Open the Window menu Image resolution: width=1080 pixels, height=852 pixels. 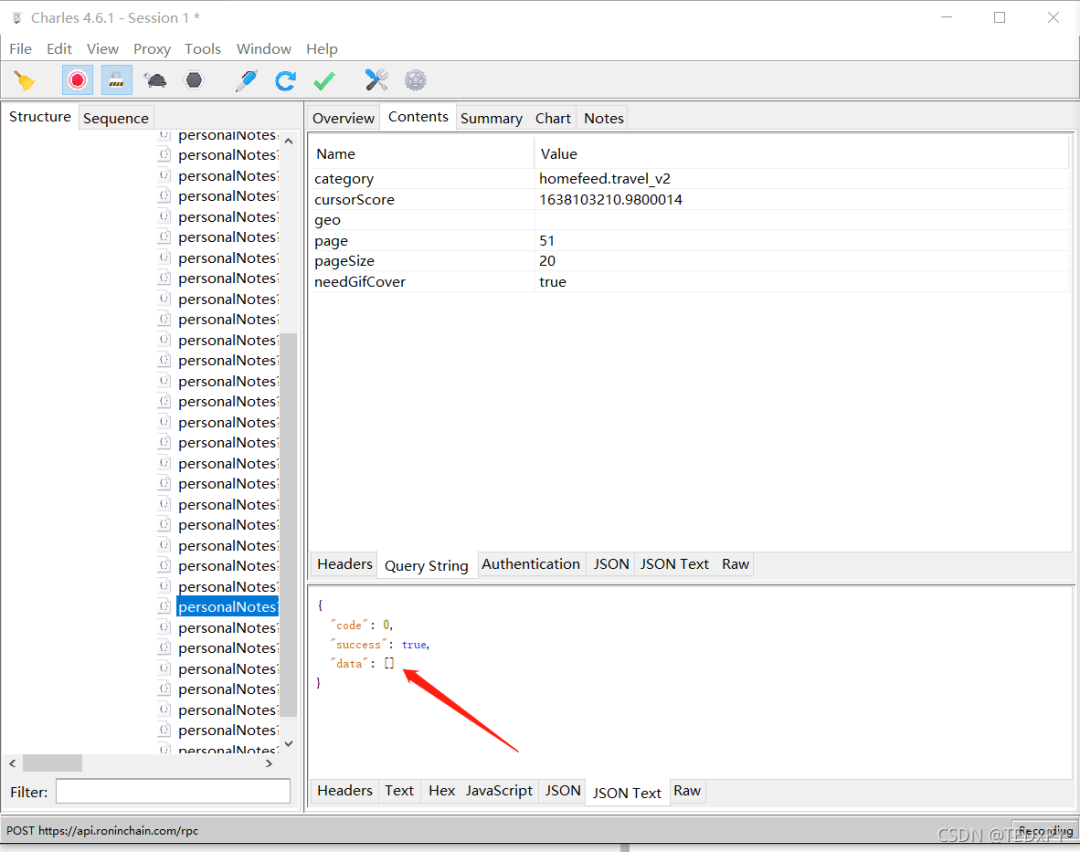click(264, 49)
